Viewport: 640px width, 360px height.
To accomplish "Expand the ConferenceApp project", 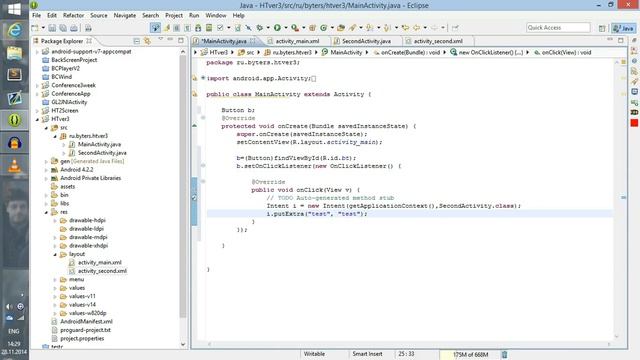I will tap(38, 94).
